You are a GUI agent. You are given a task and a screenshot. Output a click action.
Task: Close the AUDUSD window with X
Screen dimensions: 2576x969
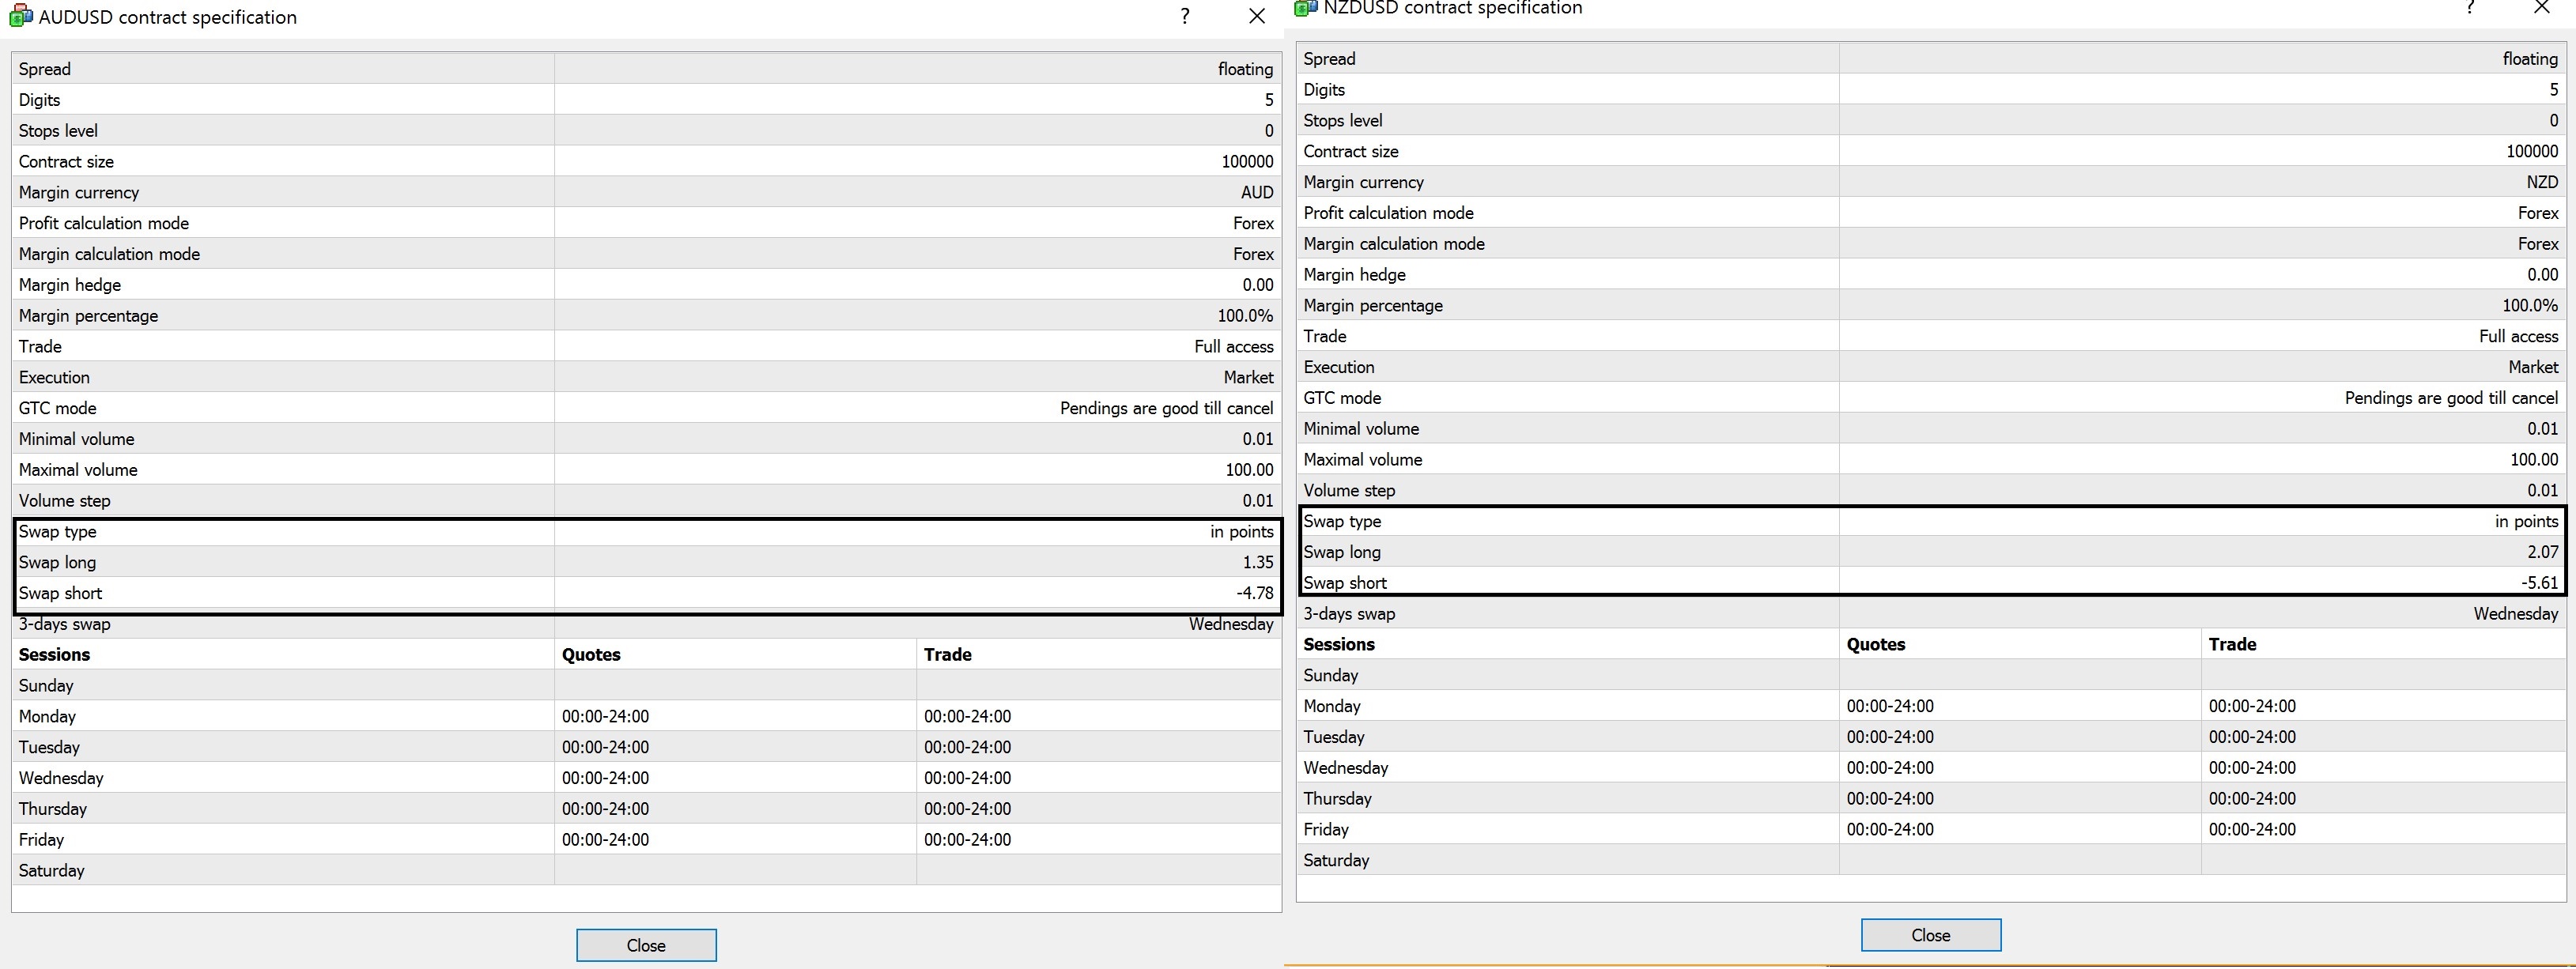click(1256, 16)
